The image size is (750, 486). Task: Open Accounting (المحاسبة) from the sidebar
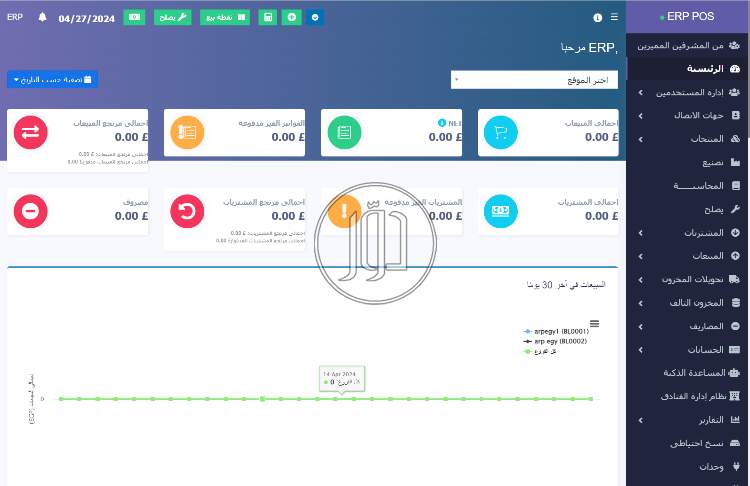(x=688, y=186)
